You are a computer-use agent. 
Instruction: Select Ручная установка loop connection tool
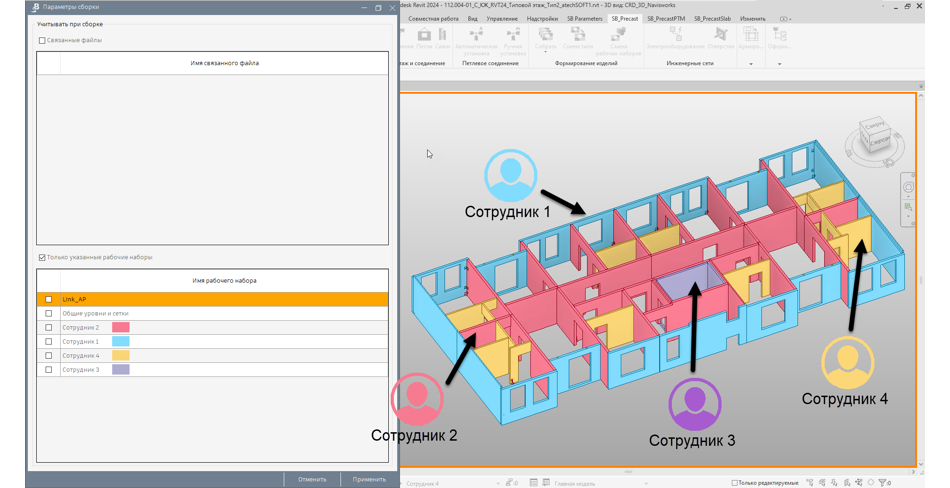[x=513, y=35]
